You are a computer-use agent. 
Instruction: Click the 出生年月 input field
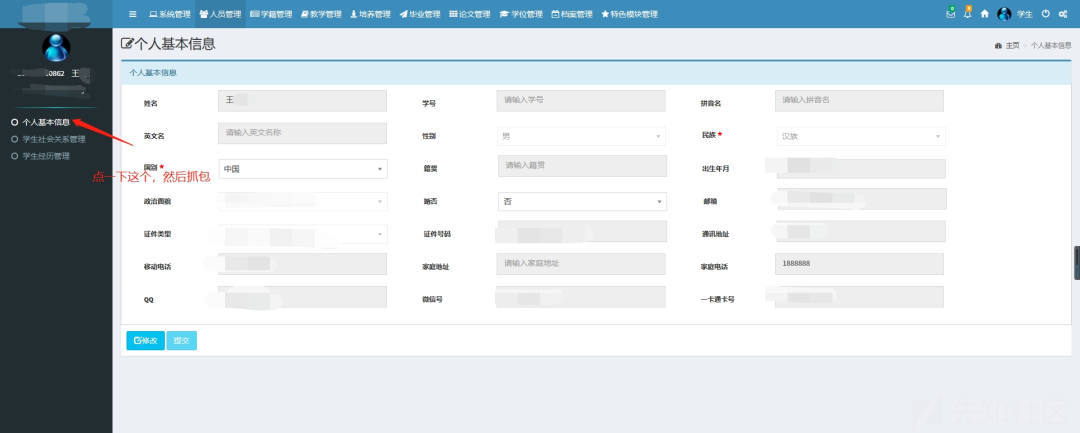(x=861, y=169)
